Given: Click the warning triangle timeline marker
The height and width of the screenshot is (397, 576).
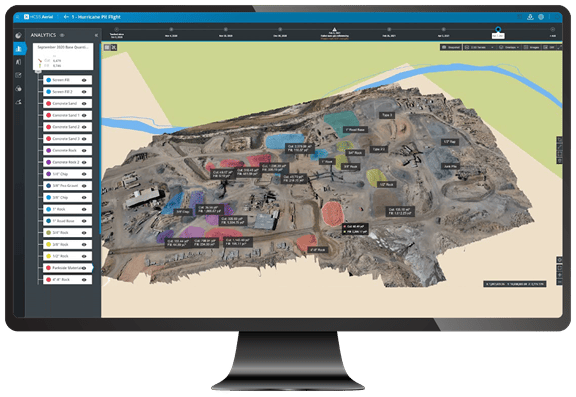Looking at the screenshot, I should click(x=334, y=29).
